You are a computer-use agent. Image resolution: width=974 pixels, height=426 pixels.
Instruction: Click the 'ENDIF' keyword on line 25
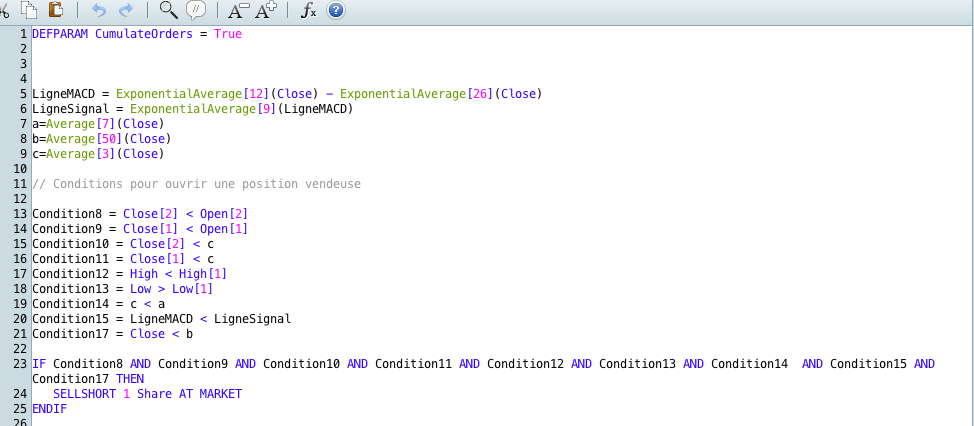[x=50, y=409]
